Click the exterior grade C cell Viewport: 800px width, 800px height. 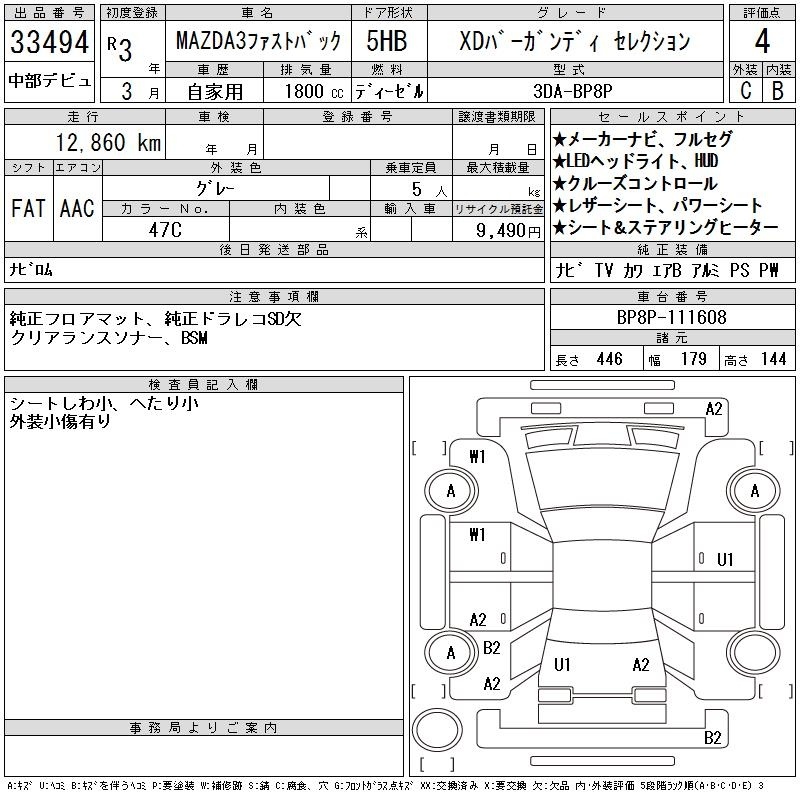tap(745, 89)
